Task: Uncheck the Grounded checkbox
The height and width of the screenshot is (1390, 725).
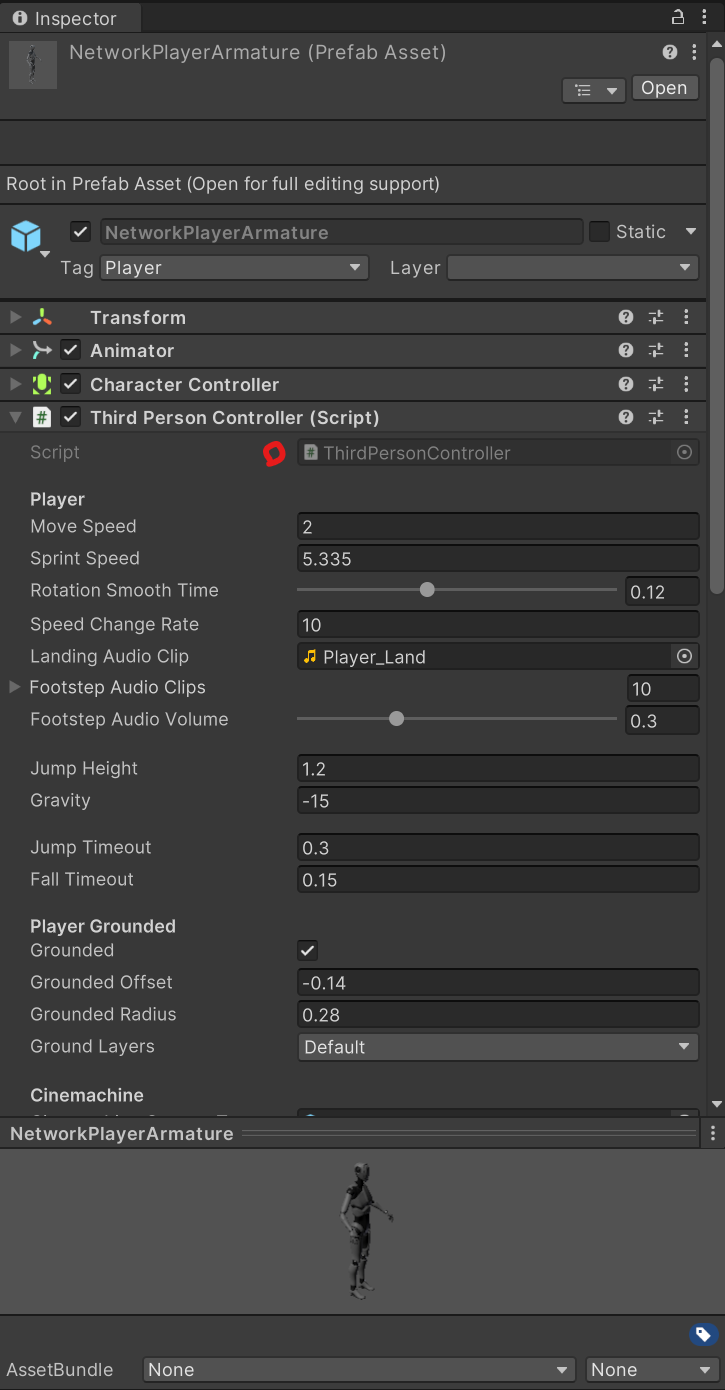Action: pyautogui.click(x=308, y=951)
